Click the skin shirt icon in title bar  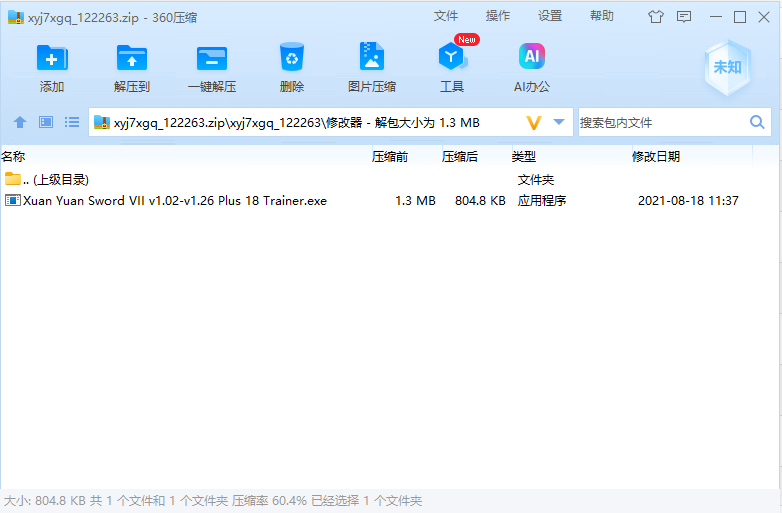click(656, 17)
